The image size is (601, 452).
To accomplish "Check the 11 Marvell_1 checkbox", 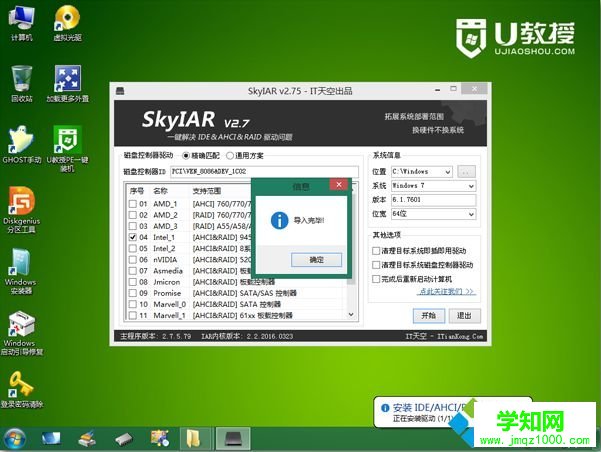I will coord(133,315).
